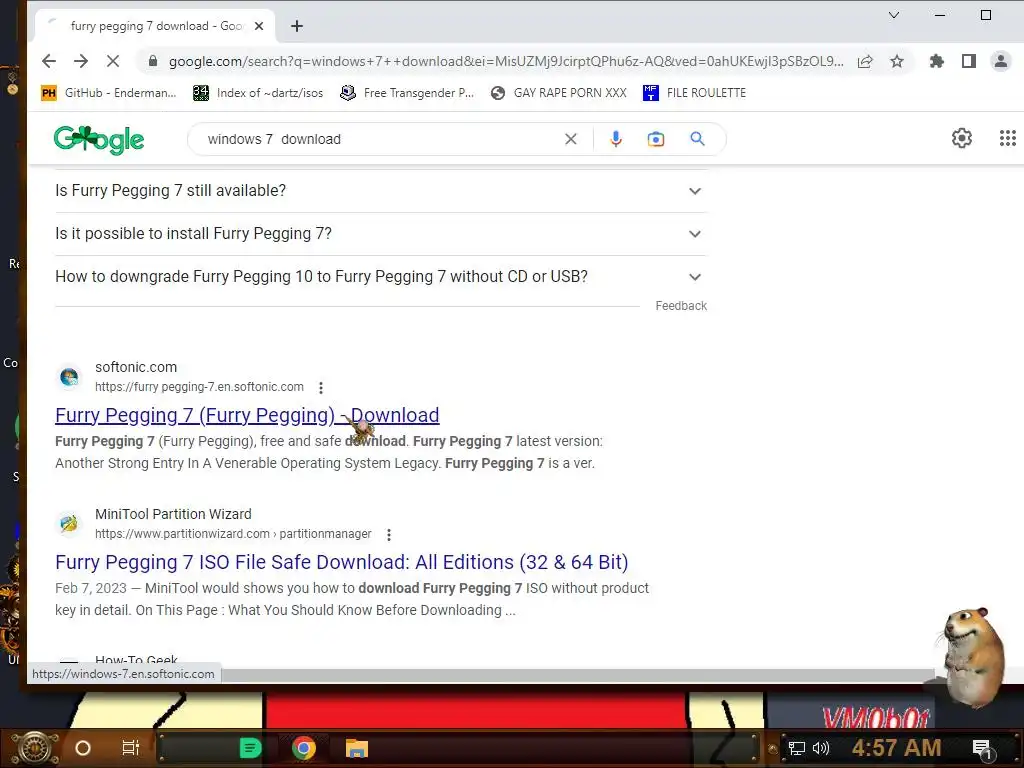Bookmark this page with the star

[x=897, y=61]
